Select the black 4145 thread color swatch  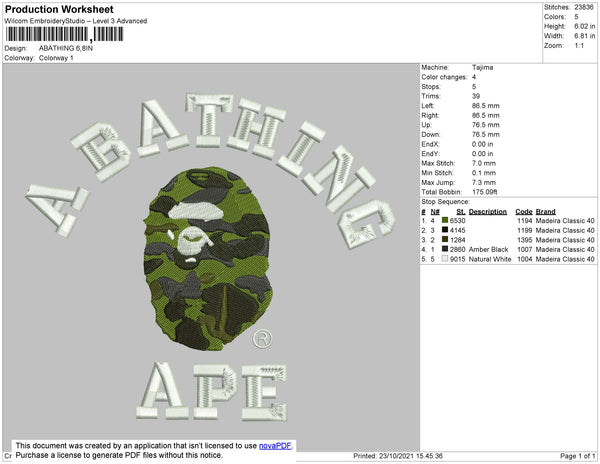point(445,230)
